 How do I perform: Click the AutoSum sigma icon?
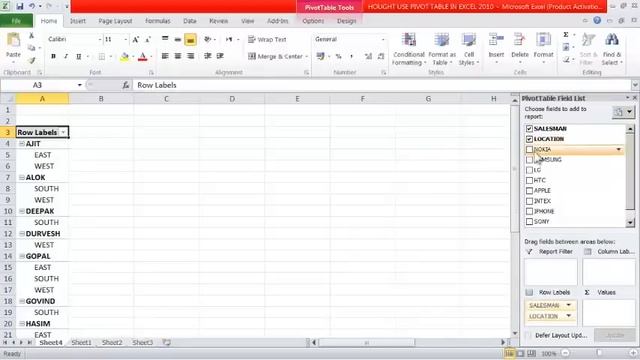(x=566, y=35)
